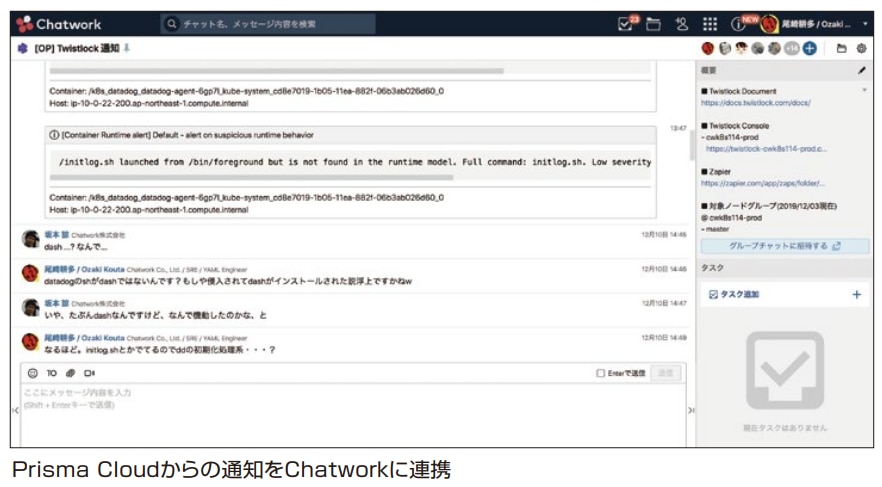Open the chat files folder icon
This screenshot has width=882, height=487.
tap(842, 48)
